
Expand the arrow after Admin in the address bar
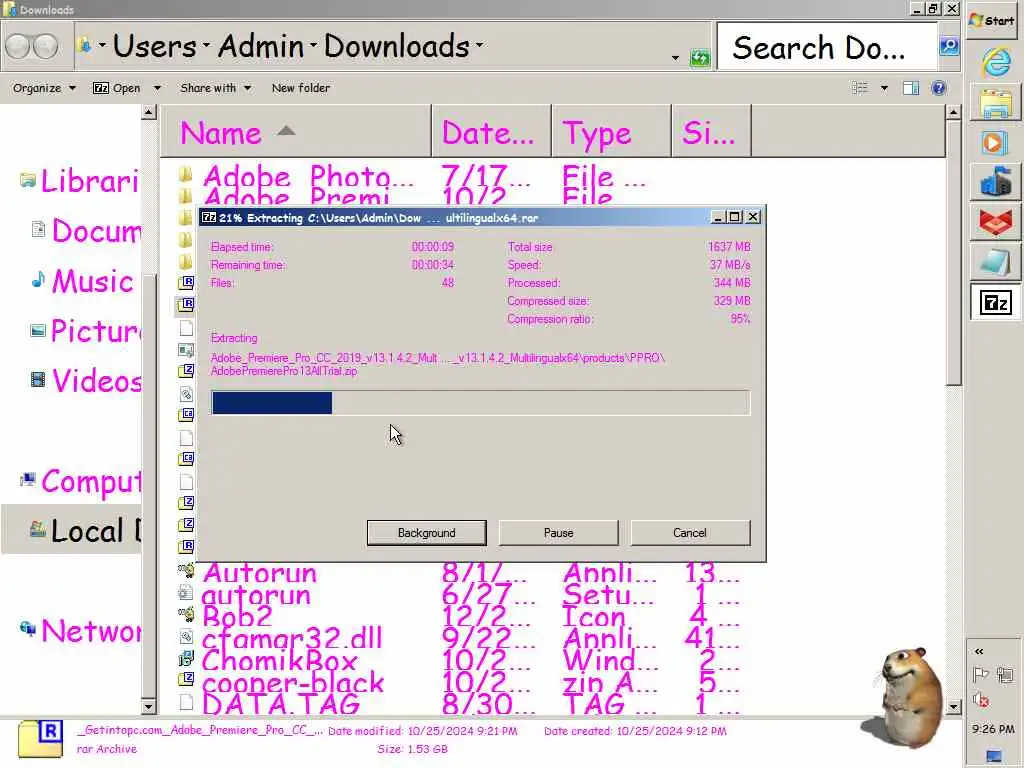pyautogui.click(x=313, y=45)
